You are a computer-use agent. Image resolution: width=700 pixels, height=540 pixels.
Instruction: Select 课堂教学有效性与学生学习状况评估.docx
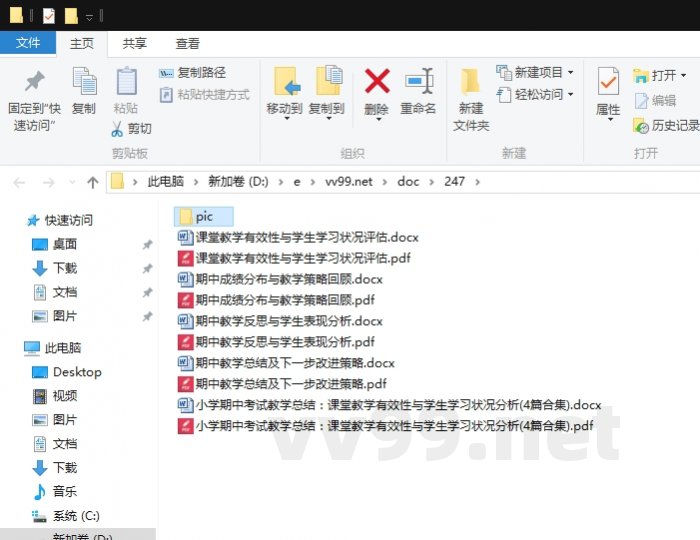coord(298,237)
